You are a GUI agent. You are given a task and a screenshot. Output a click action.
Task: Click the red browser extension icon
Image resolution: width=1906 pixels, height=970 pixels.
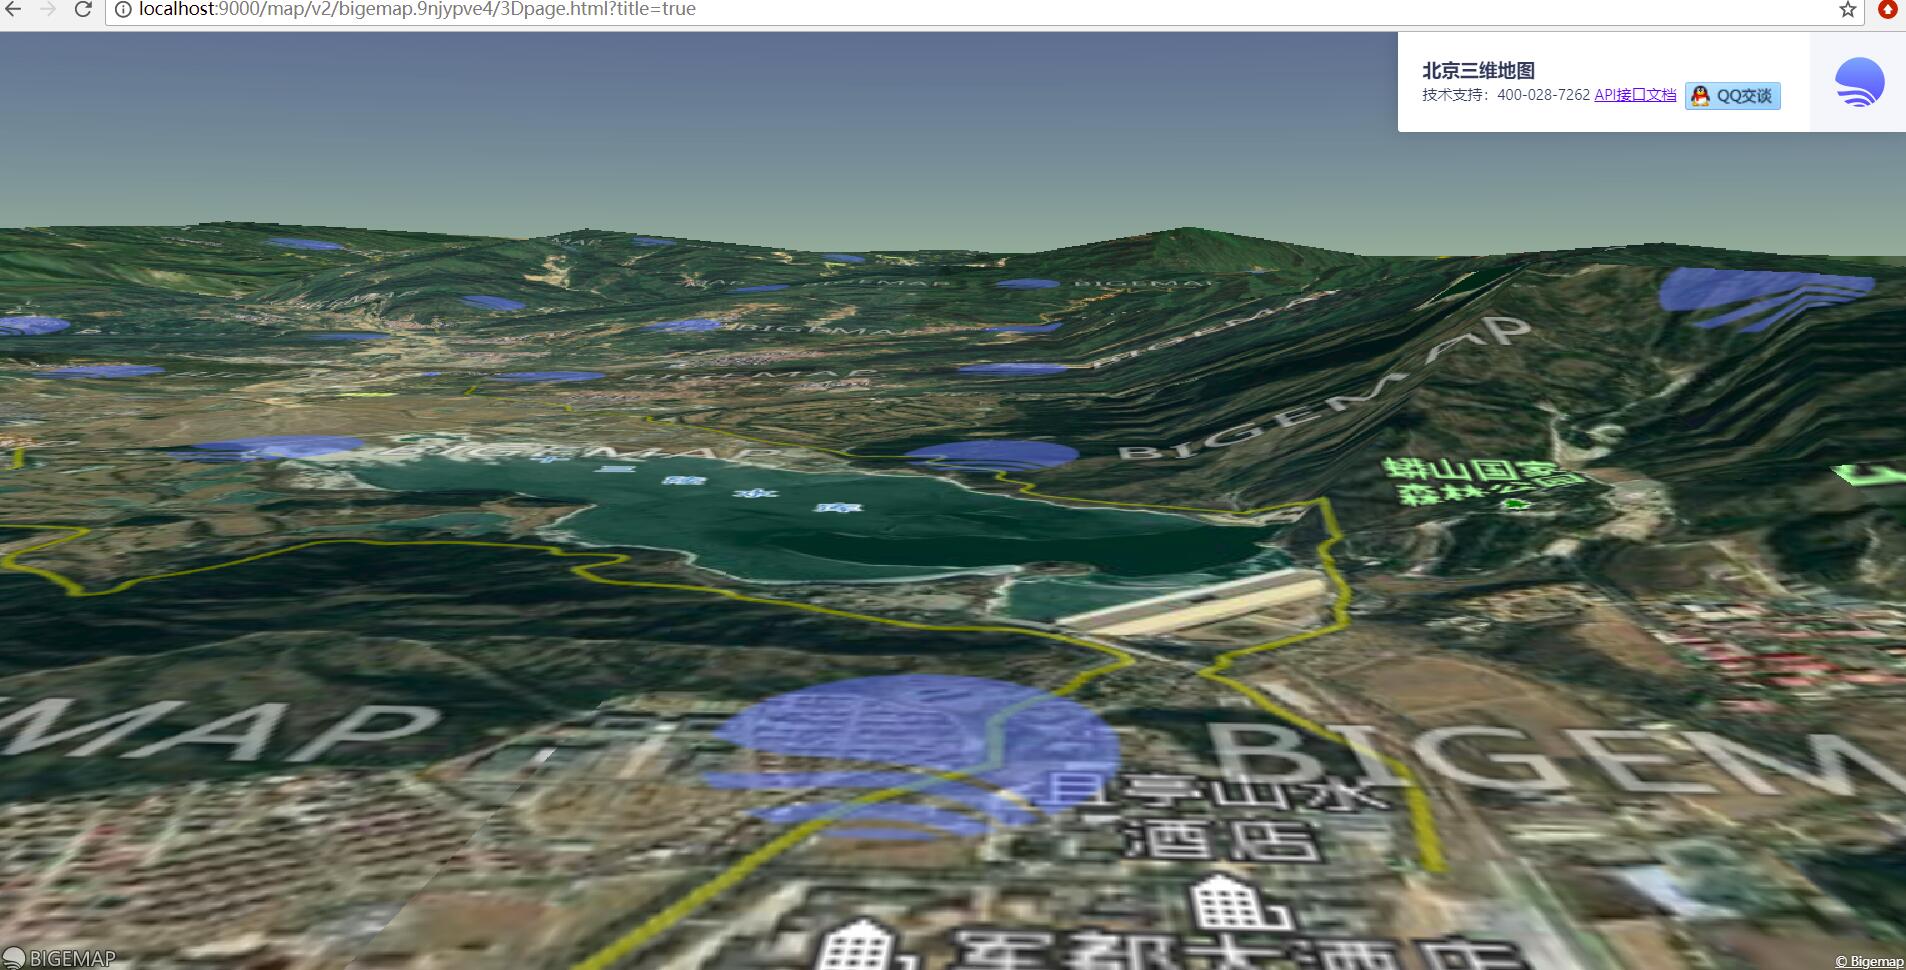point(1888,10)
